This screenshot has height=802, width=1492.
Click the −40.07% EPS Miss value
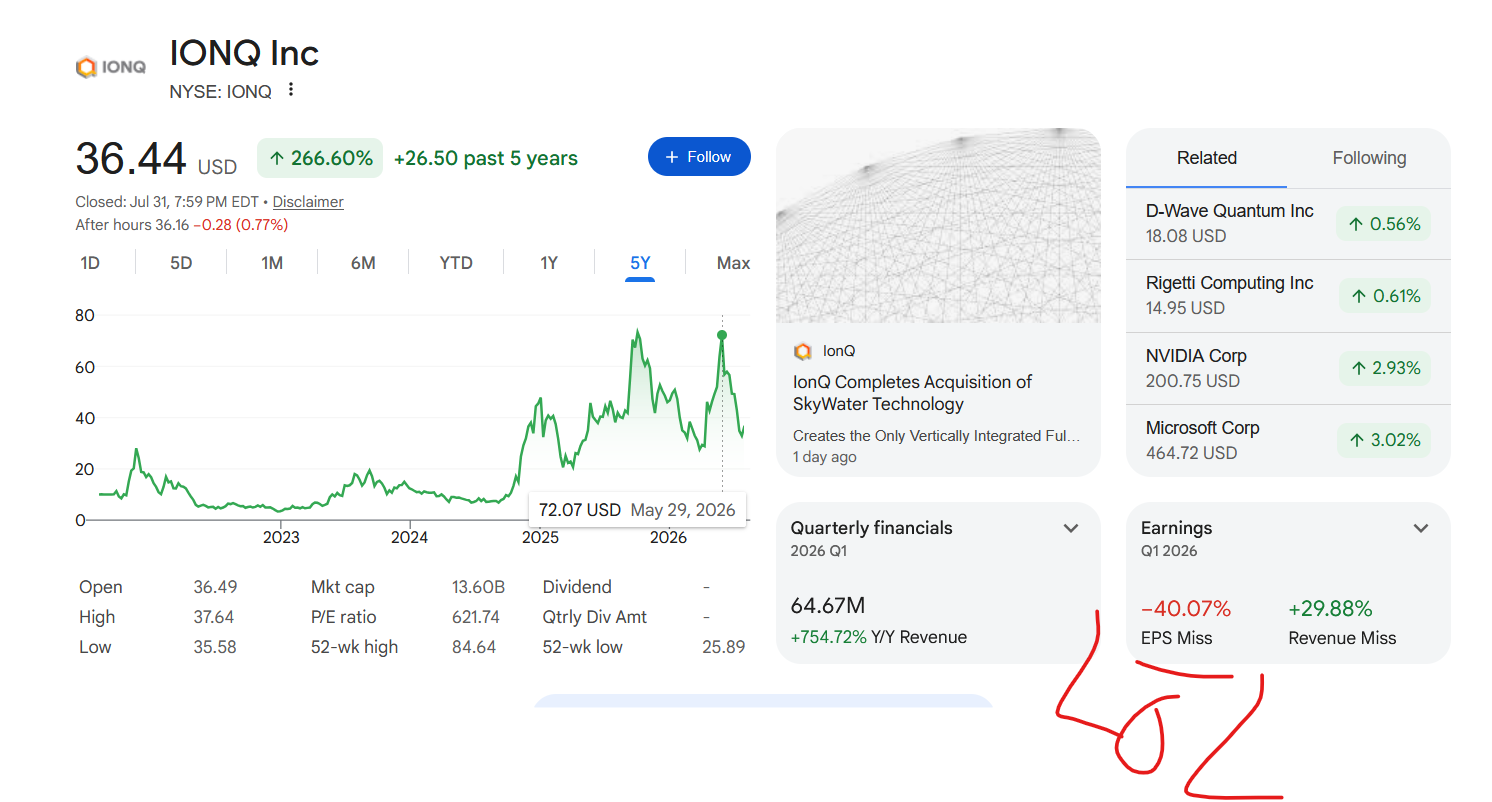(x=1186, y=609)
